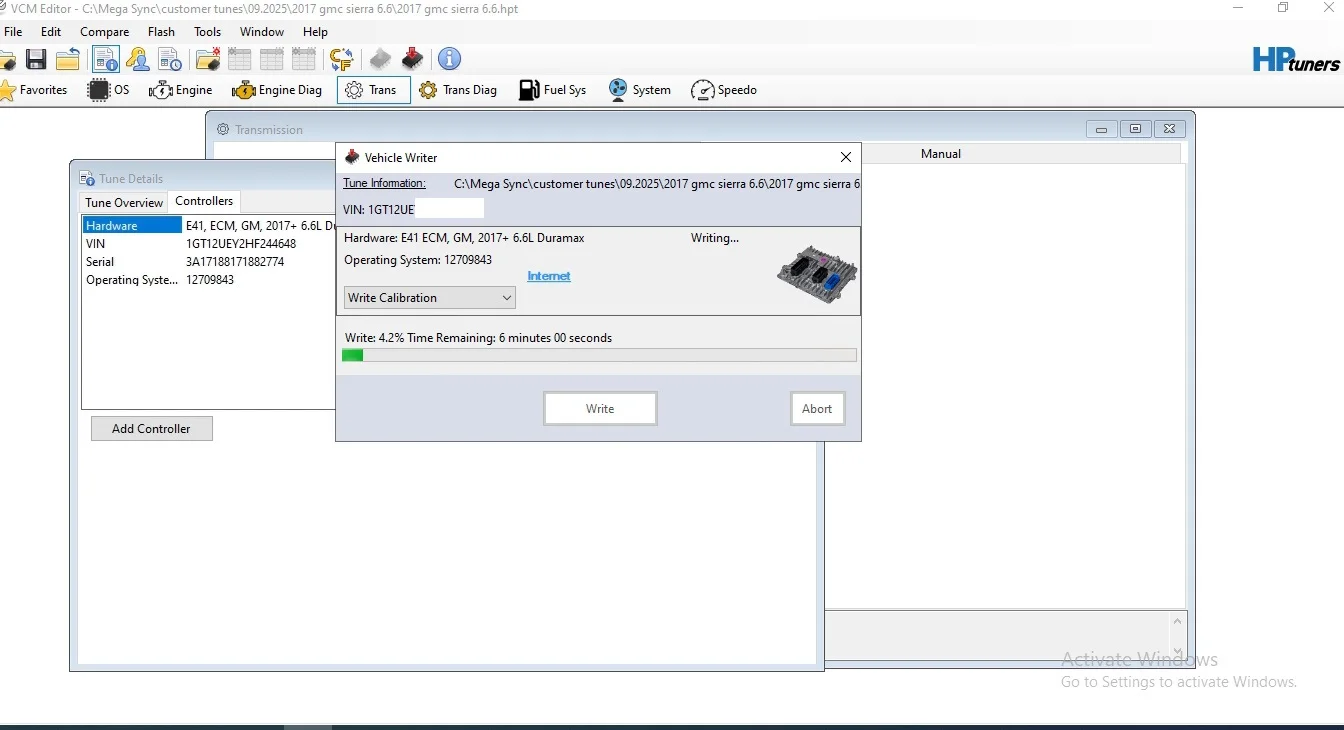This screenshot has width=1344, height=730.
Task: Click the Write progress status text
Action: click(x=478, y=338)
